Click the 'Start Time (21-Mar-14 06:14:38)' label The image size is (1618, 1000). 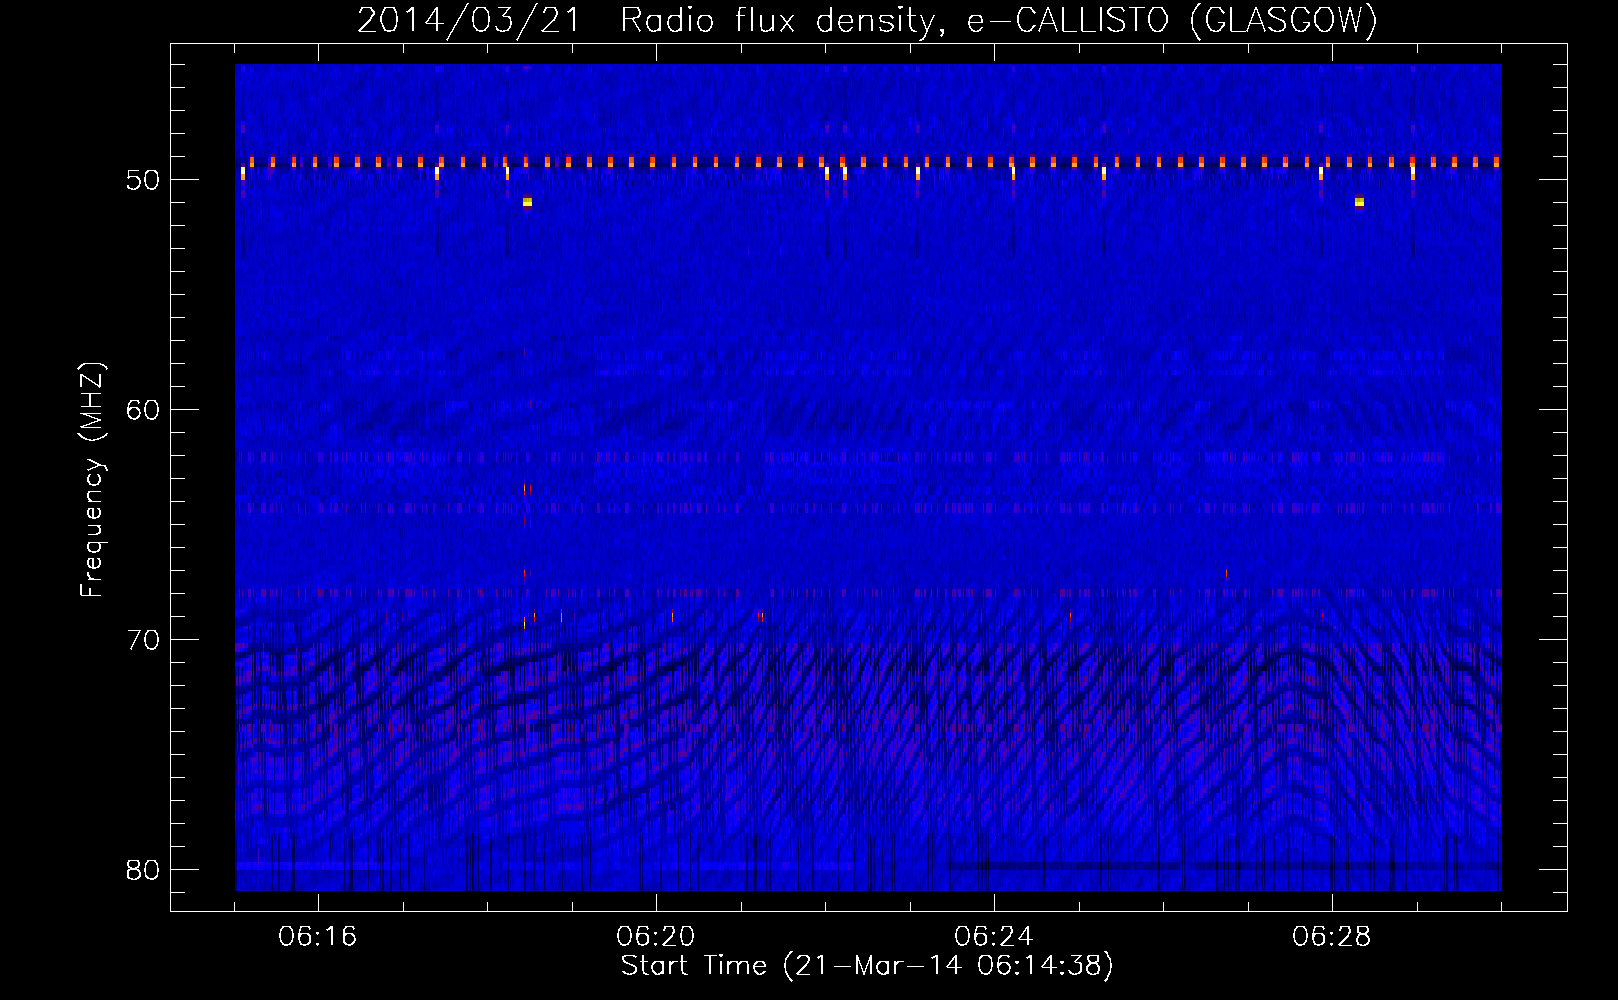866,966
